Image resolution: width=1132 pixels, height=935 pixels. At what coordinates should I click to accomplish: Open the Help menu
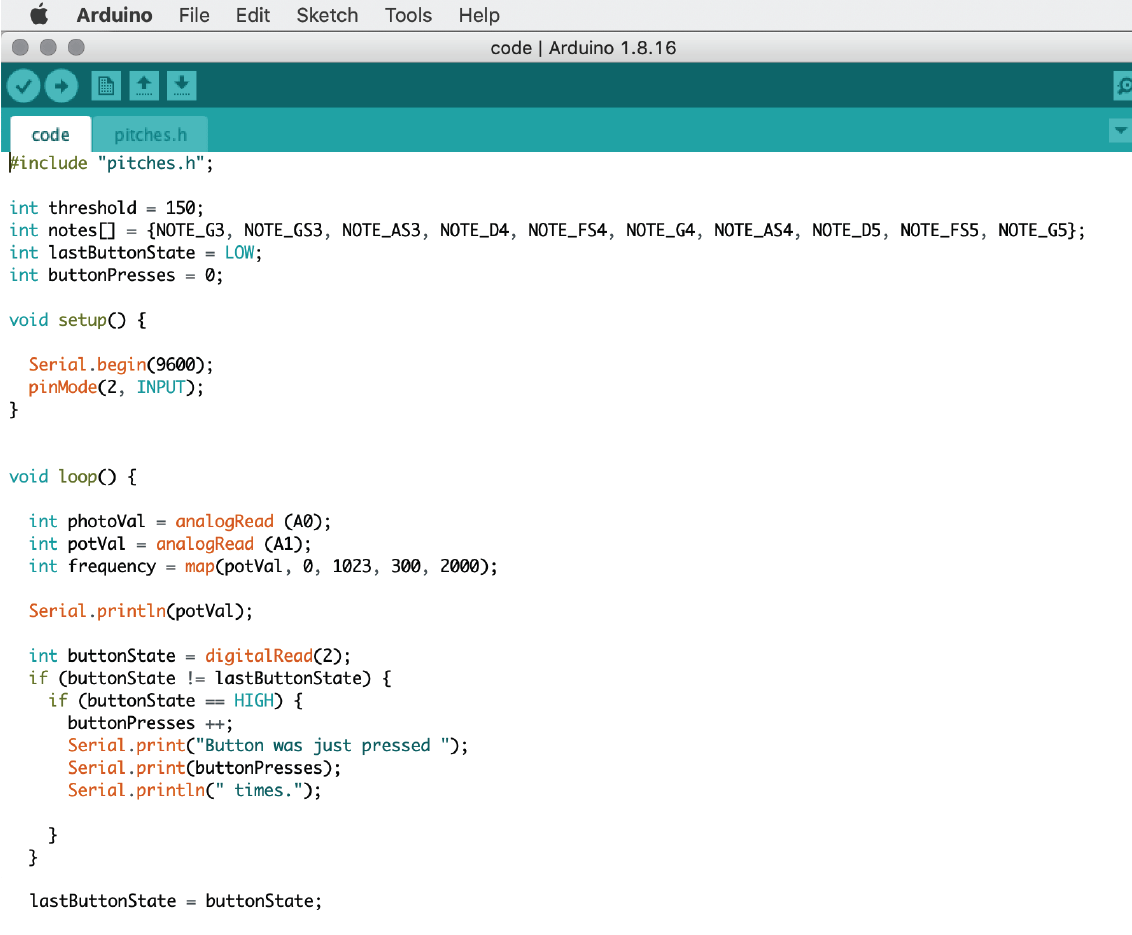[x=479, y=15]
